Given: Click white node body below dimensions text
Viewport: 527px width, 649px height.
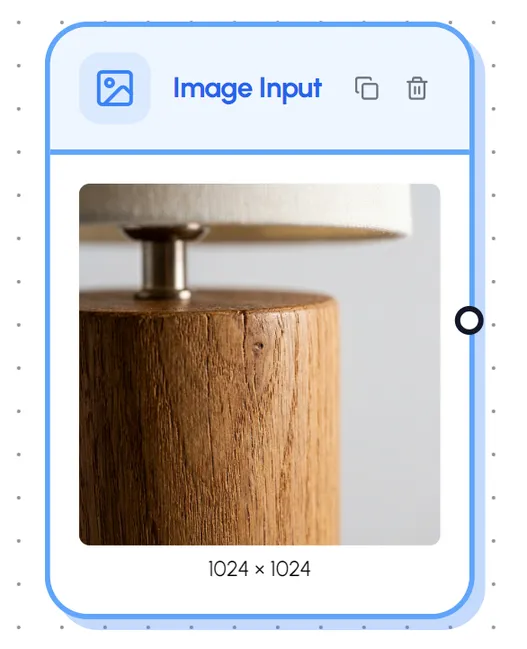Looking at the screenshot, I should coord(260,596).
